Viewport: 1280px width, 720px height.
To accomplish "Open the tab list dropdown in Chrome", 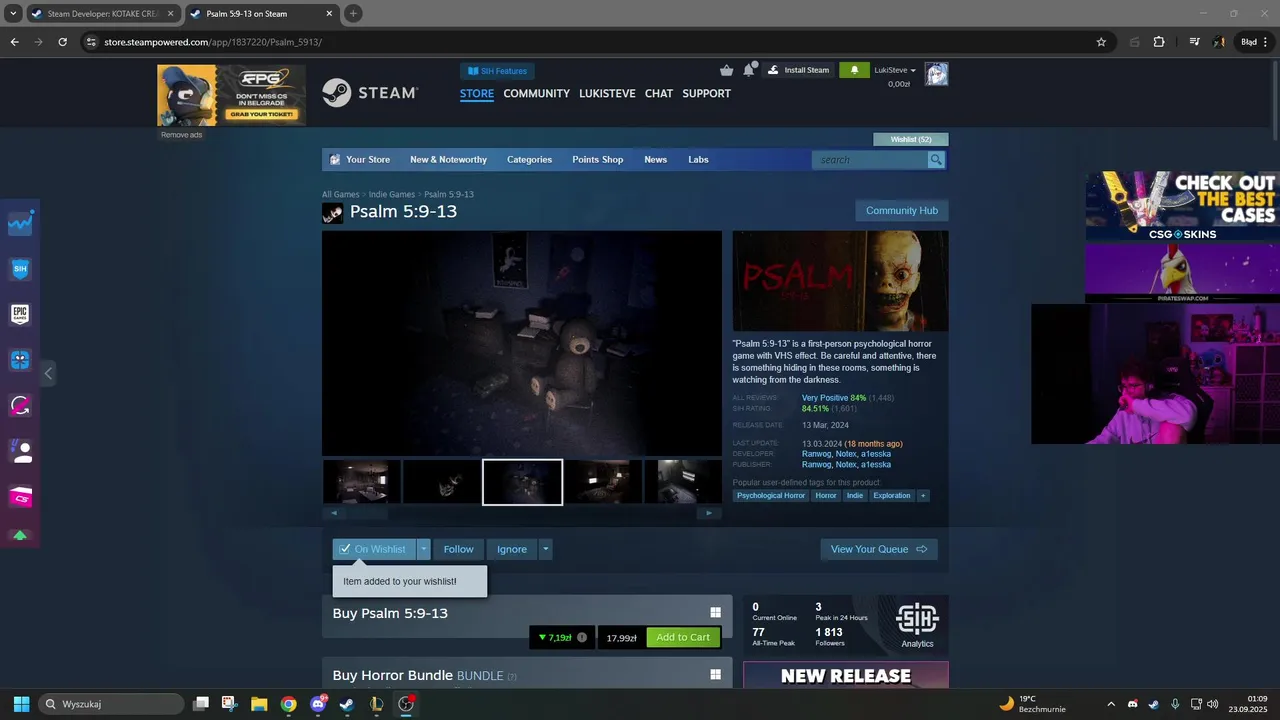I will (13, 13).
